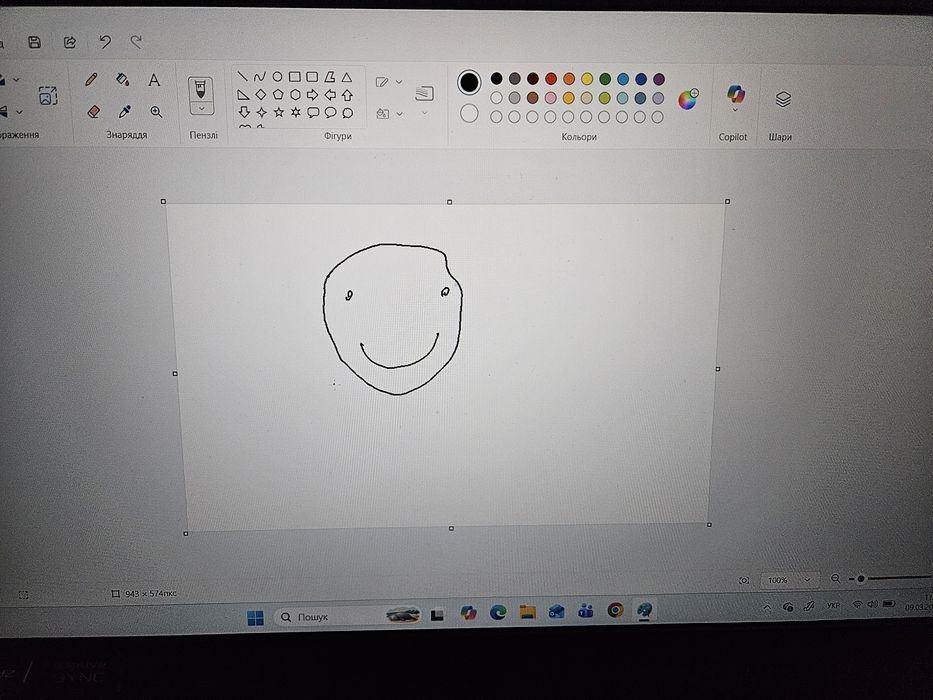Open File Explorer from the taskbar
The image size is (933, 700).
(x=527, y=611)
